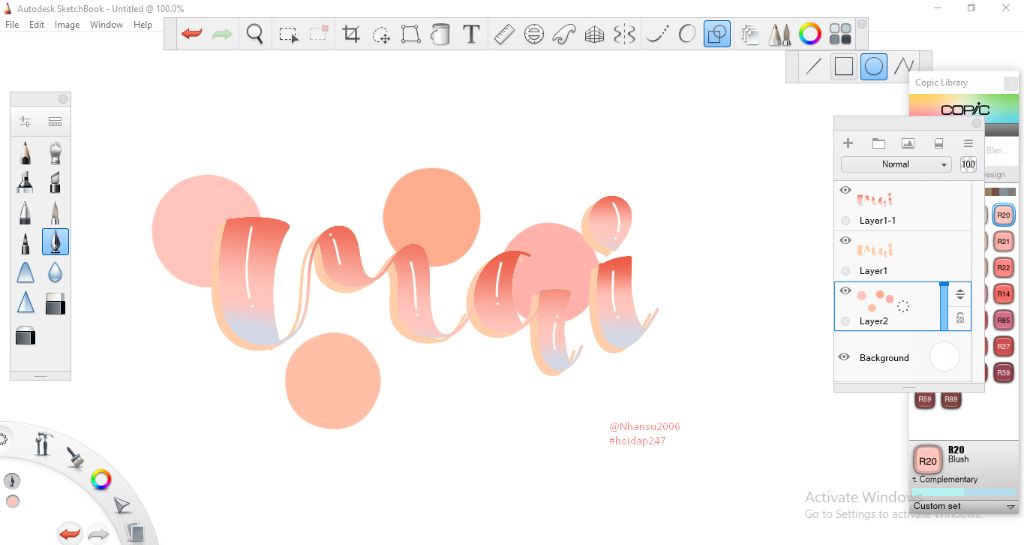Open the Ellipse guide tool
This screenshot has height=545, width=1024.
point(534,34)
